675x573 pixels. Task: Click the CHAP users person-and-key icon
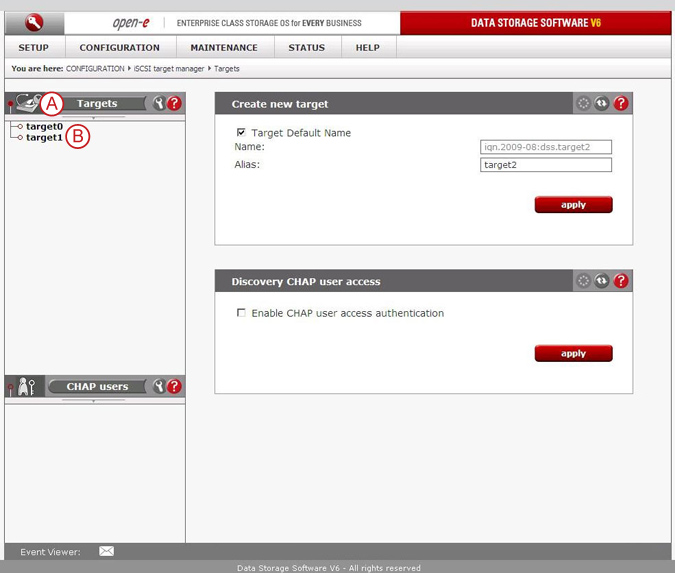[26, 386]
